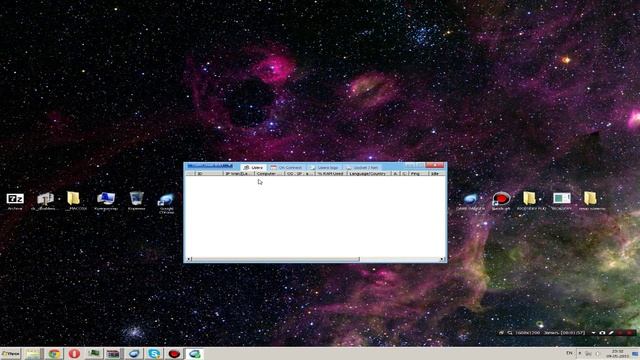Open Opera from the taskbar
The height and width of the screenshot is (360, 640).
tap(74, 354)
